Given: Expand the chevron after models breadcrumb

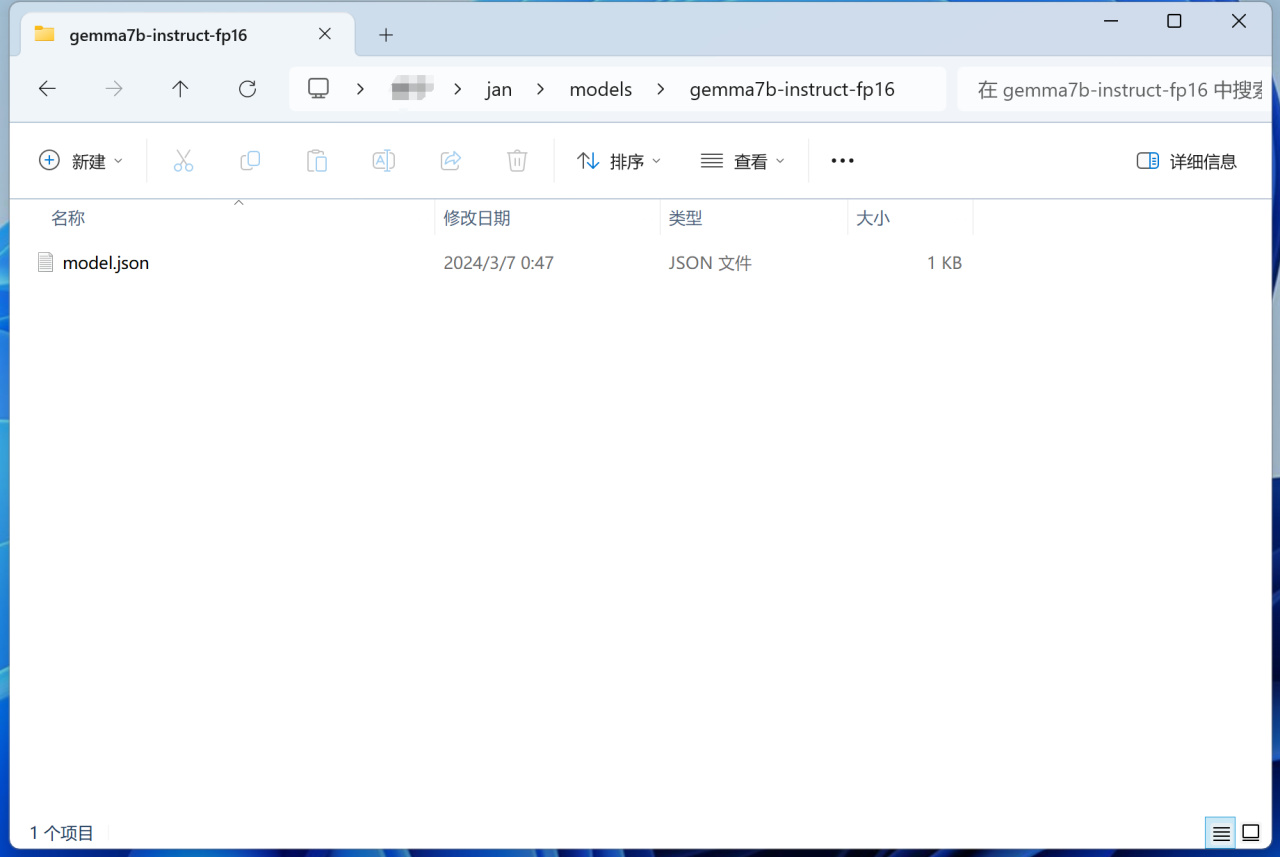Looking at the screenshot, I should 661,89.
